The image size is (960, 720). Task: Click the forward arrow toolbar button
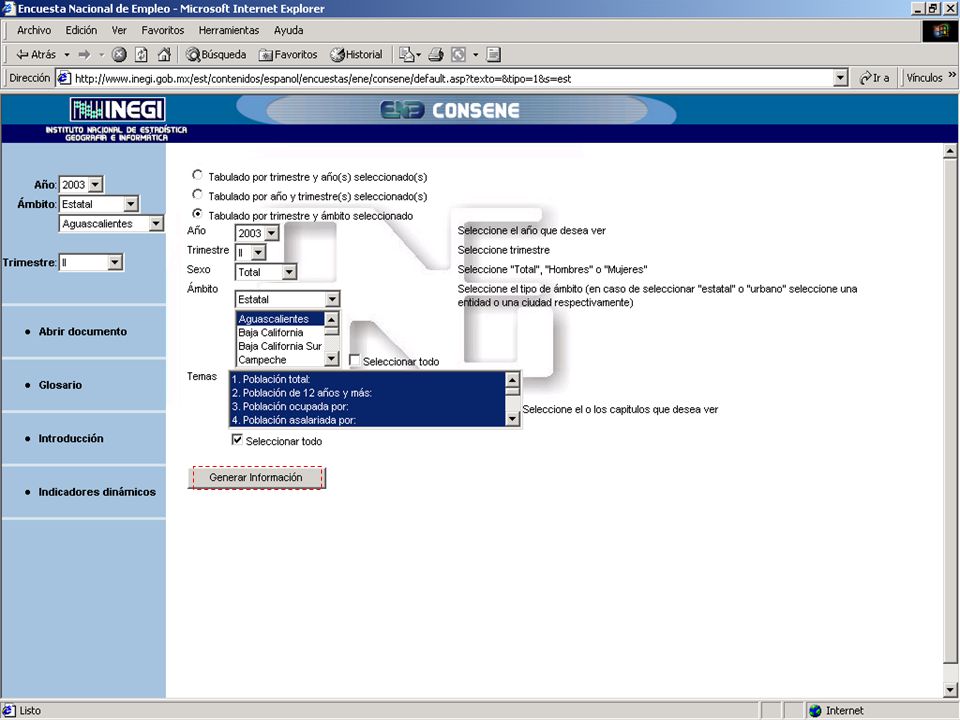(x=84, y=54)
